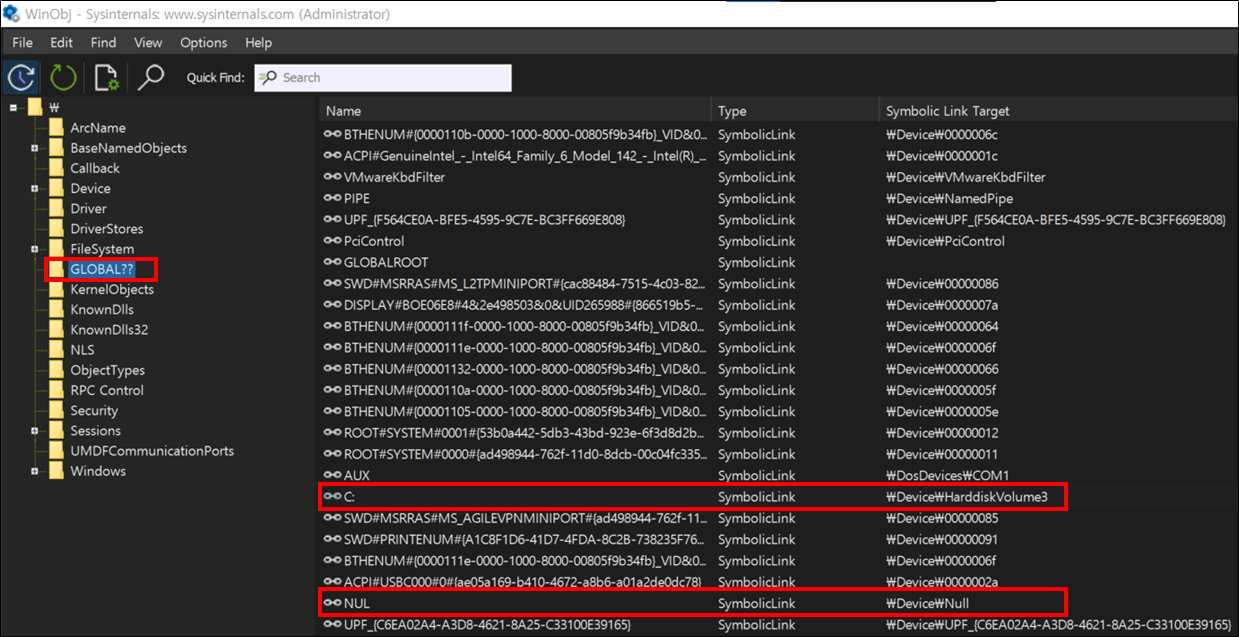Open the File menu
Viewport: 1239px width, 637px height.
pyautogui.click(x=22, y=43)
